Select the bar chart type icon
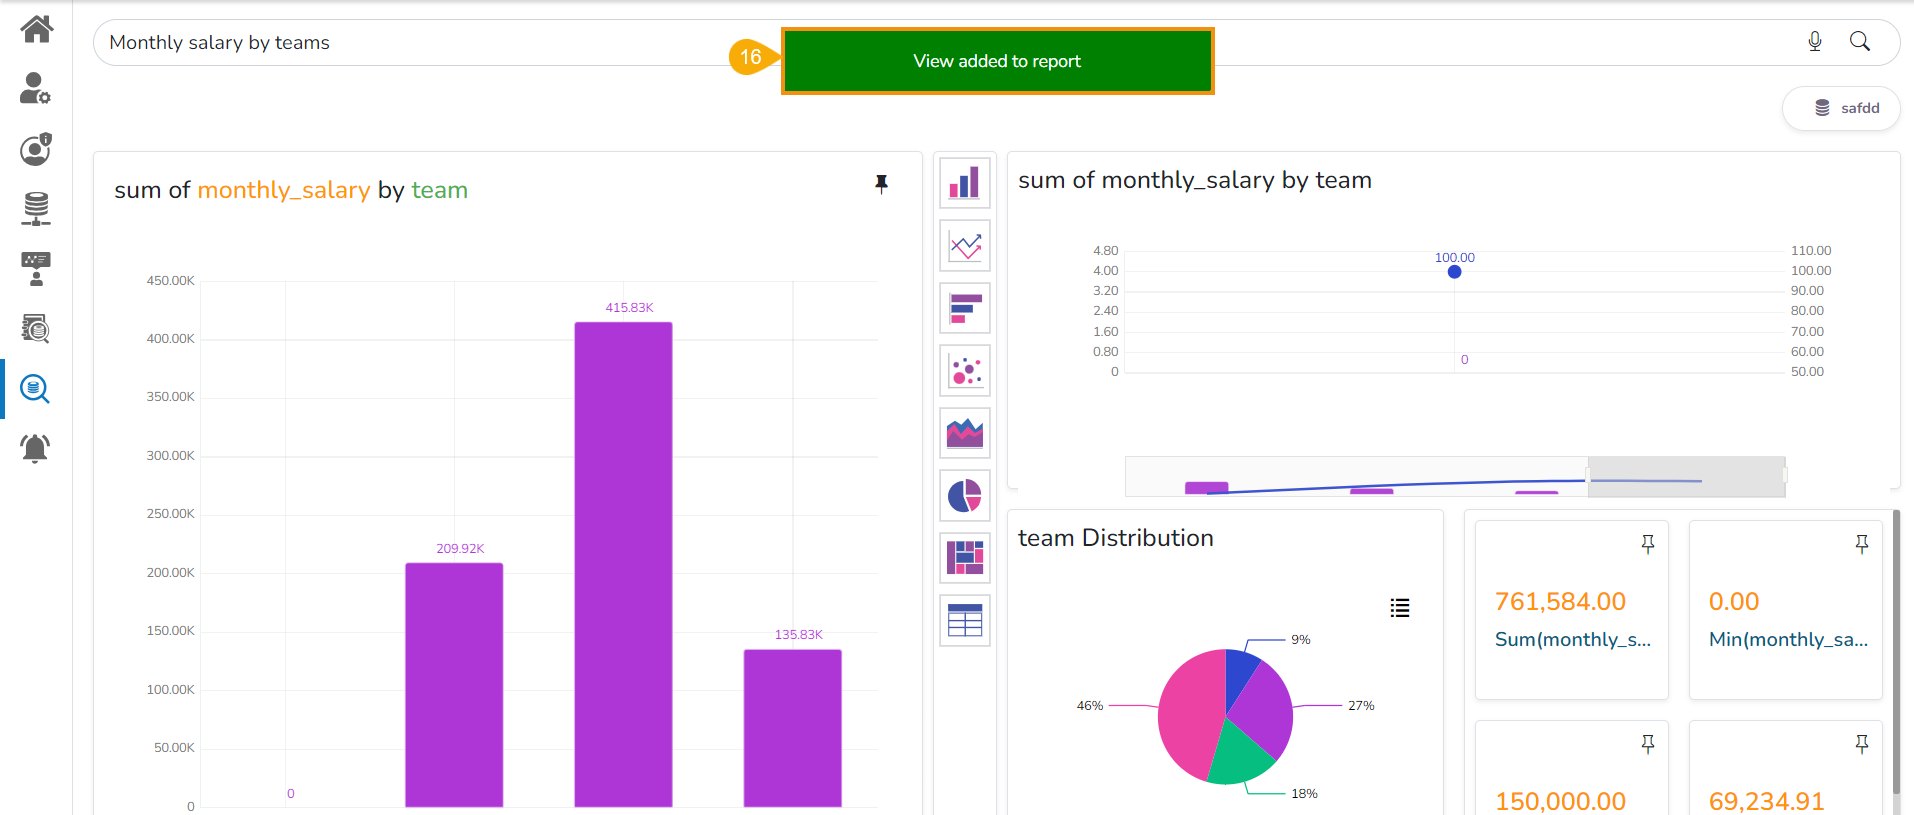 tap(964, 183)
